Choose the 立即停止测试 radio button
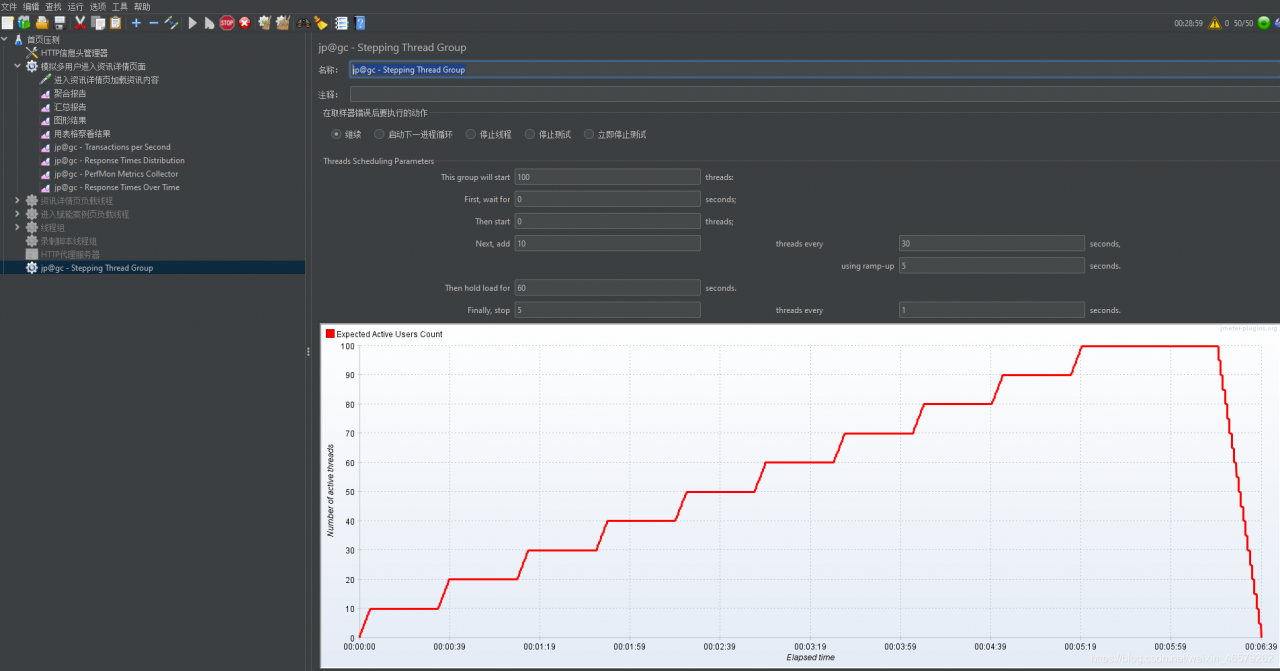Viewport: 1280px width, 671px height. [x=589, y=134]
